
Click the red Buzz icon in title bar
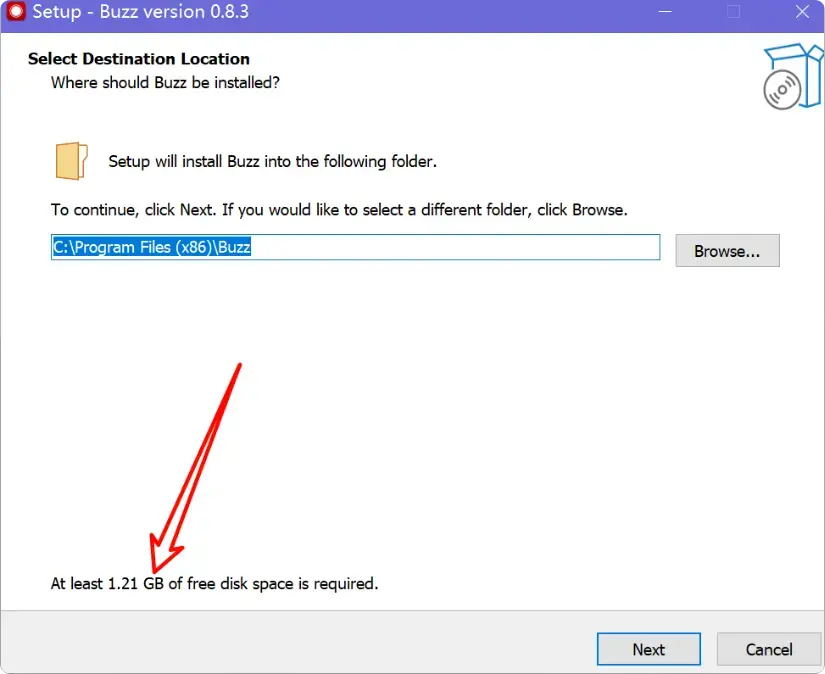tap(15, 13)
